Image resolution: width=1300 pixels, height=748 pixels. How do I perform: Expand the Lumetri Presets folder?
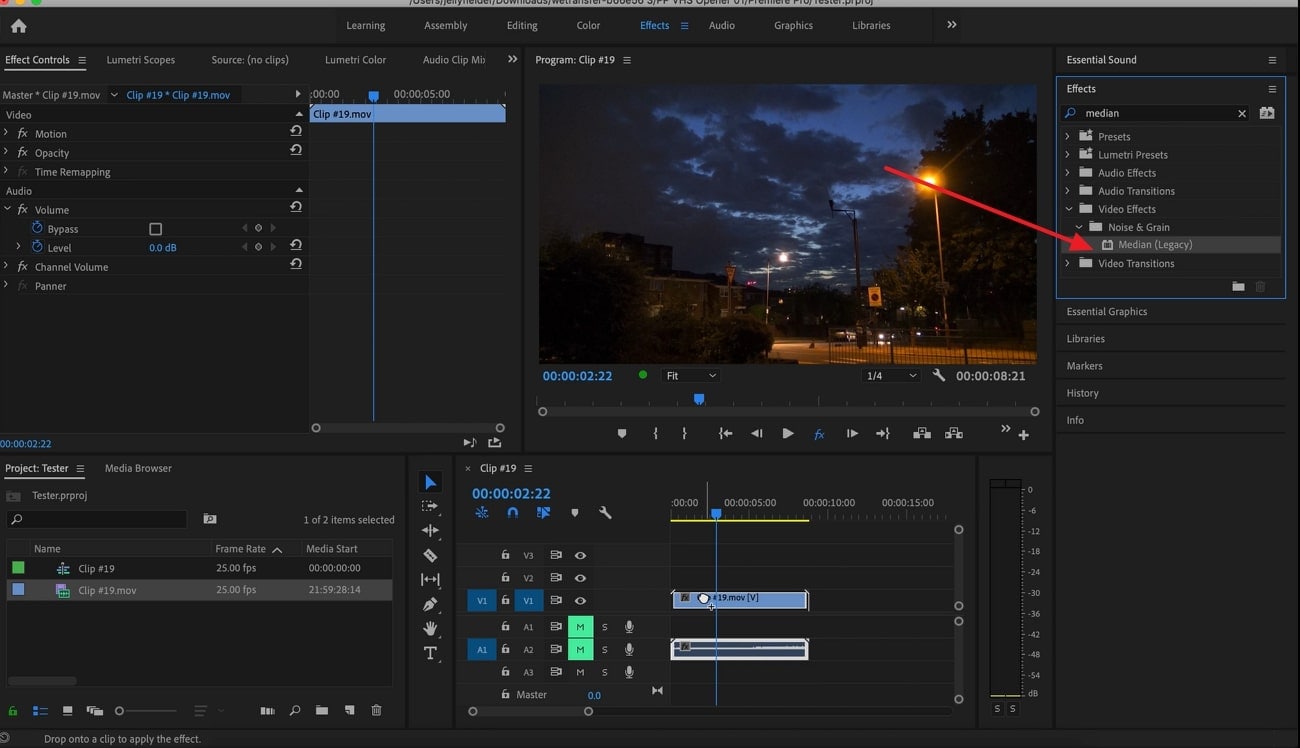(1067, 154)
